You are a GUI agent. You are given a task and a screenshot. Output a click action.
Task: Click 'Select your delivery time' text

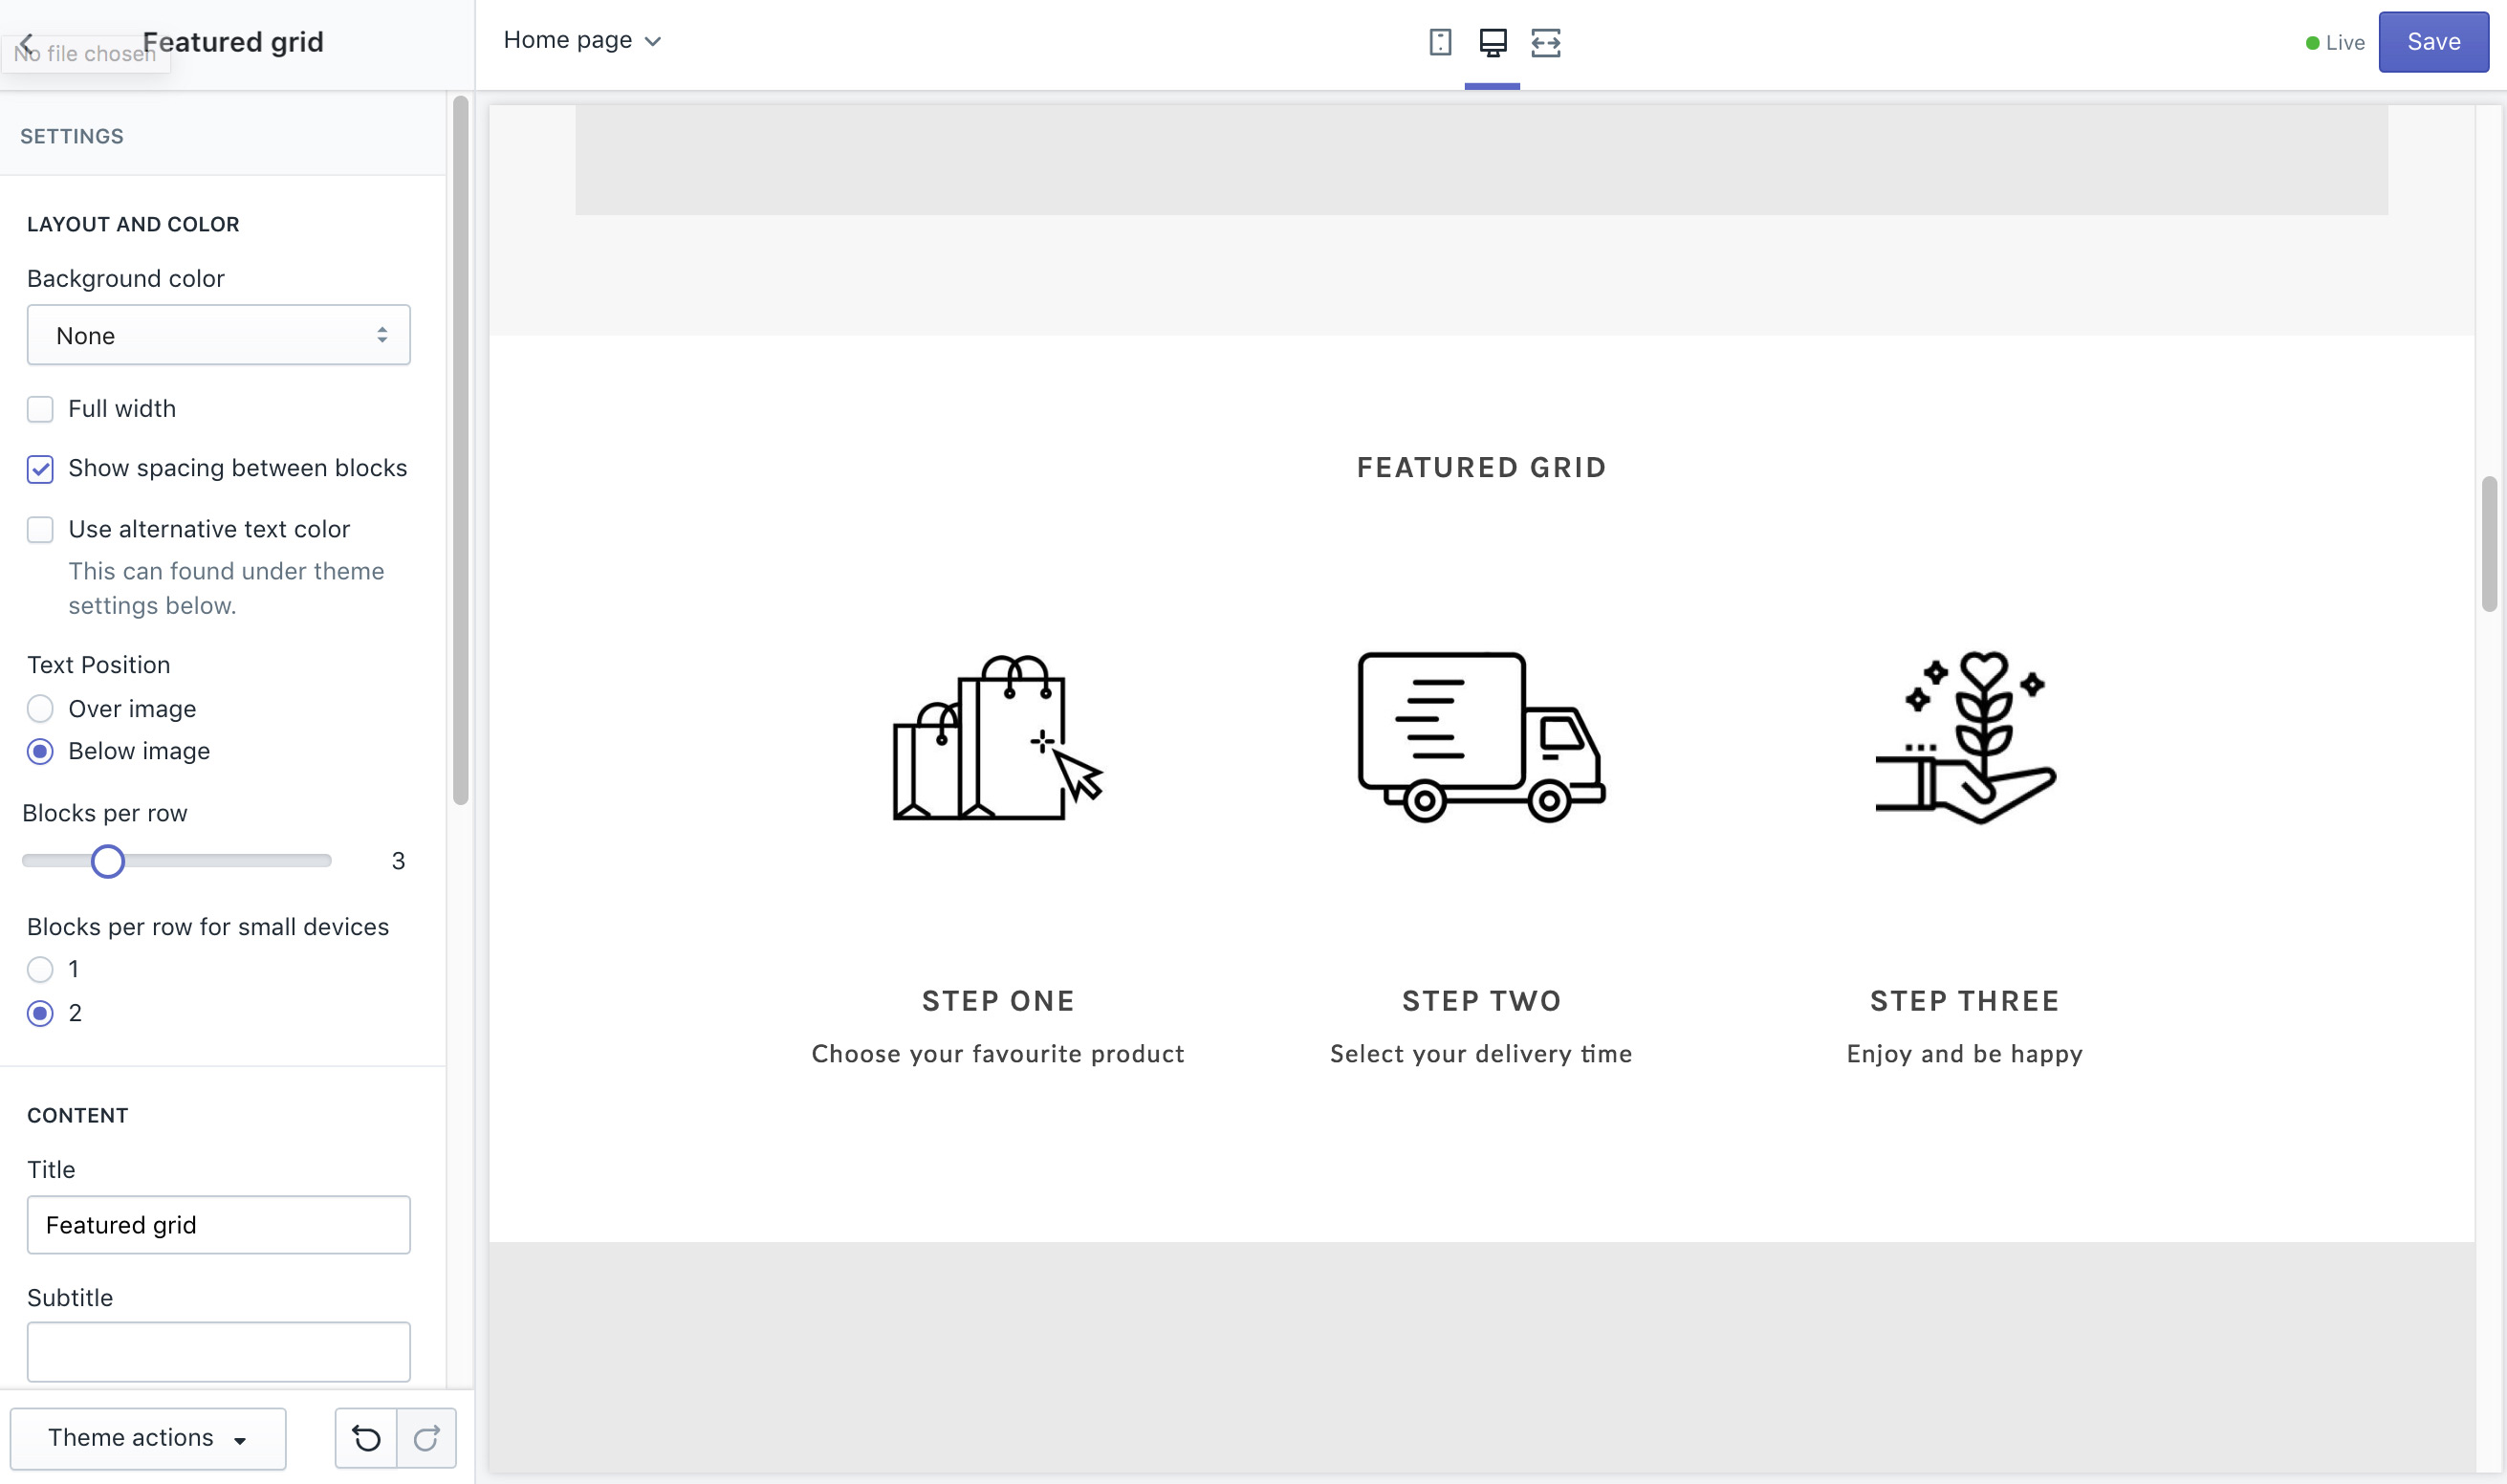[1481, 1054]
